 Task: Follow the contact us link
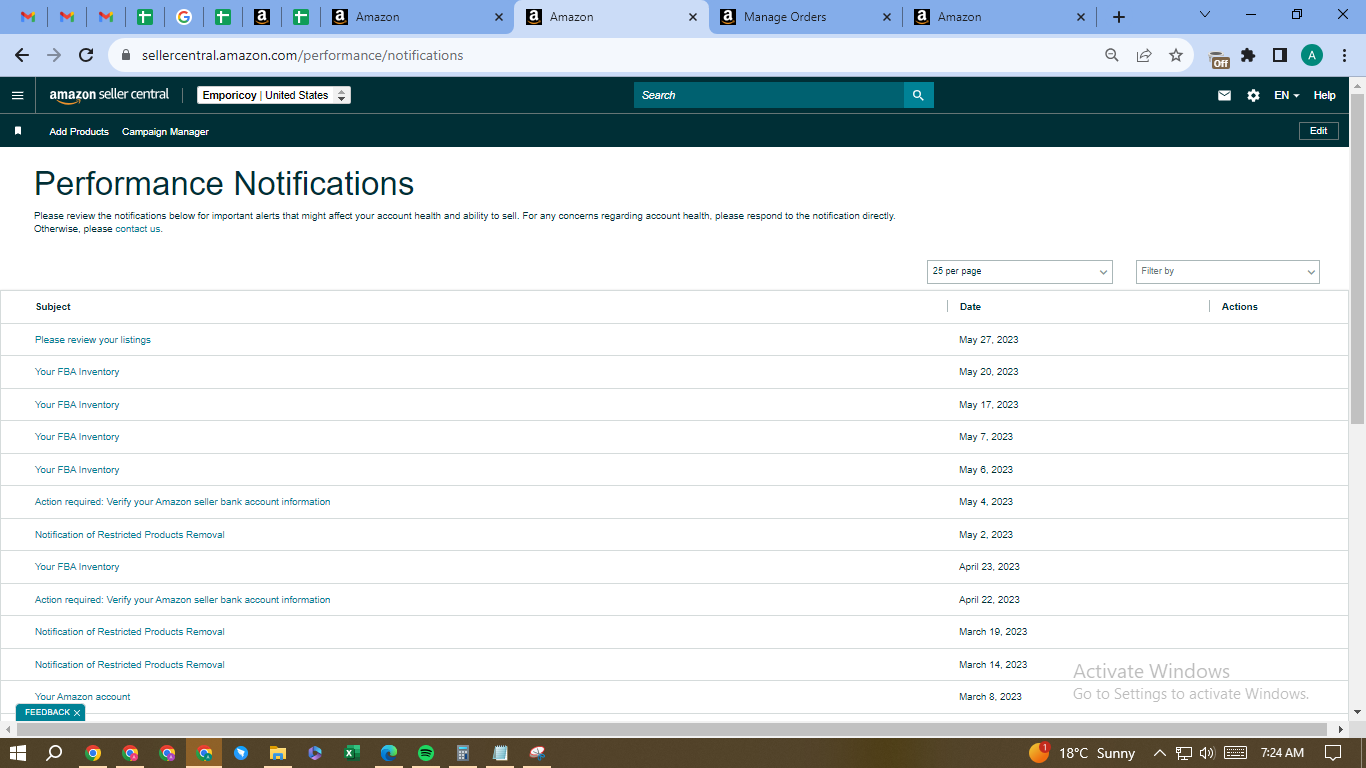pyautogui.click(x=138, y=229)
